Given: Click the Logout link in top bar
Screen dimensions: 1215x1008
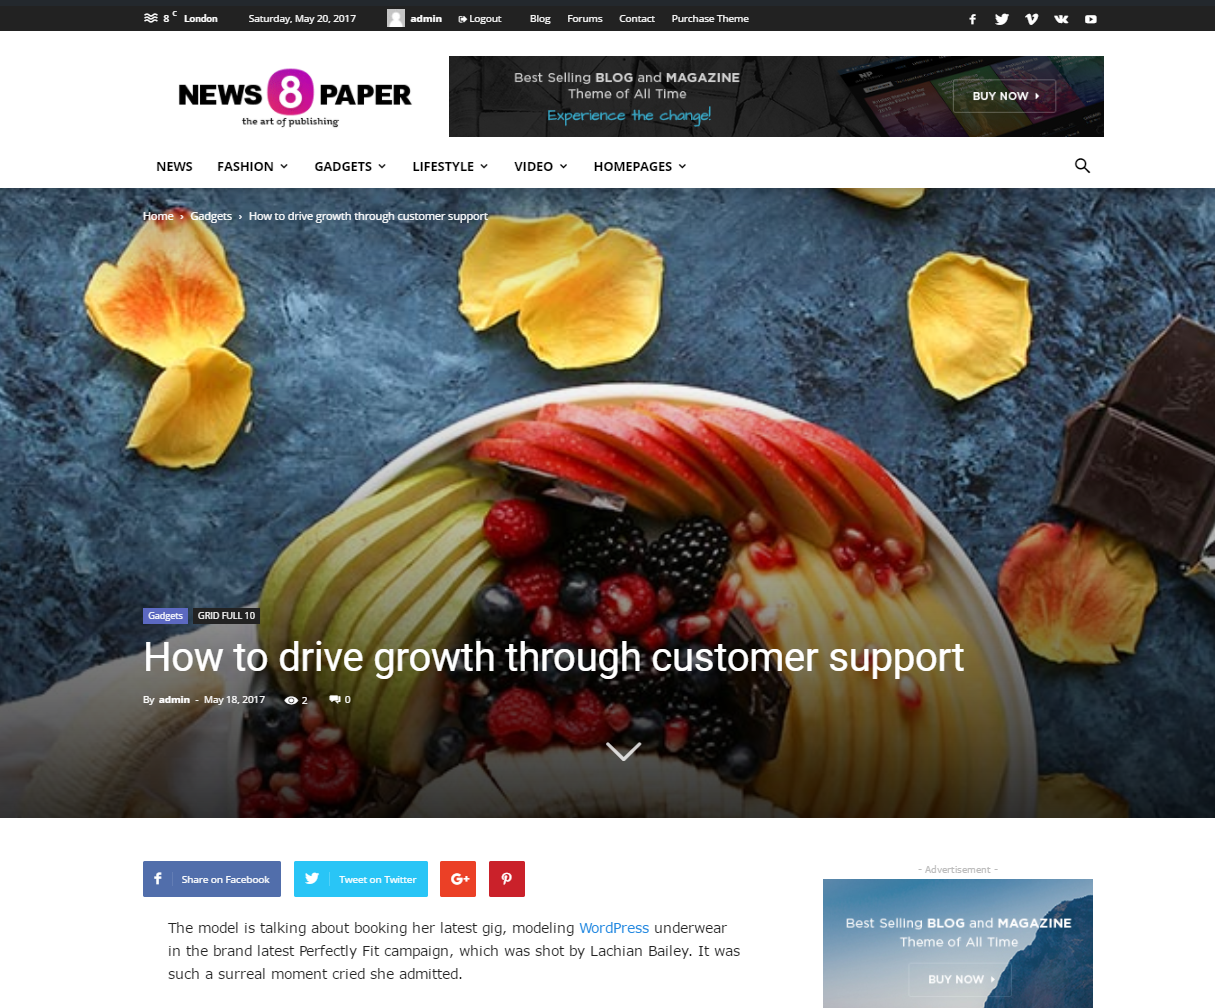Looking at the screenshot, I should coord(480,19).
